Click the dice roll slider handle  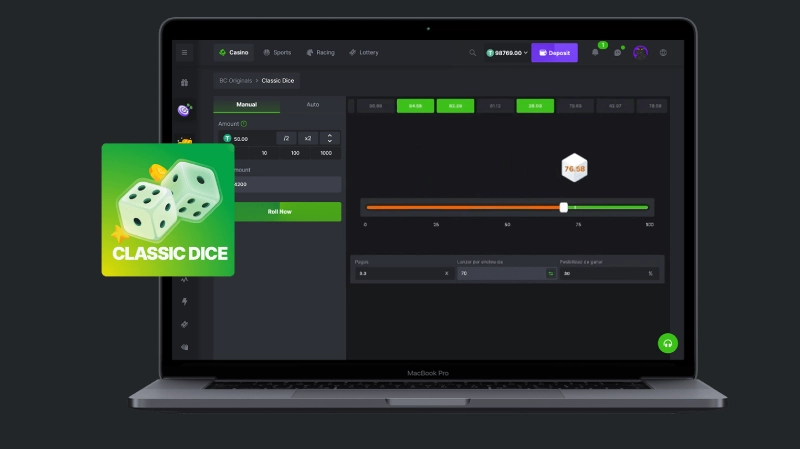[564, 207]
